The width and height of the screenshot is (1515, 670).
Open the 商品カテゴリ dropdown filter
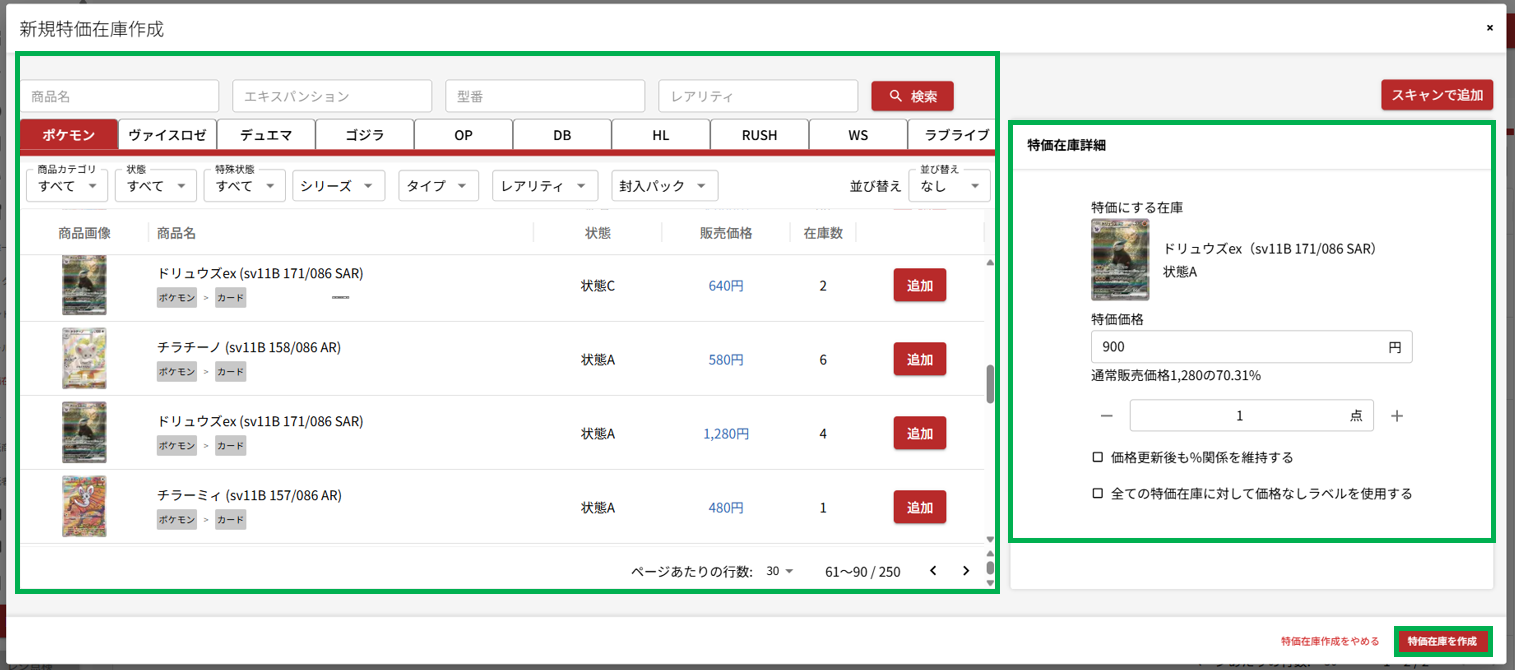point(66,186)
